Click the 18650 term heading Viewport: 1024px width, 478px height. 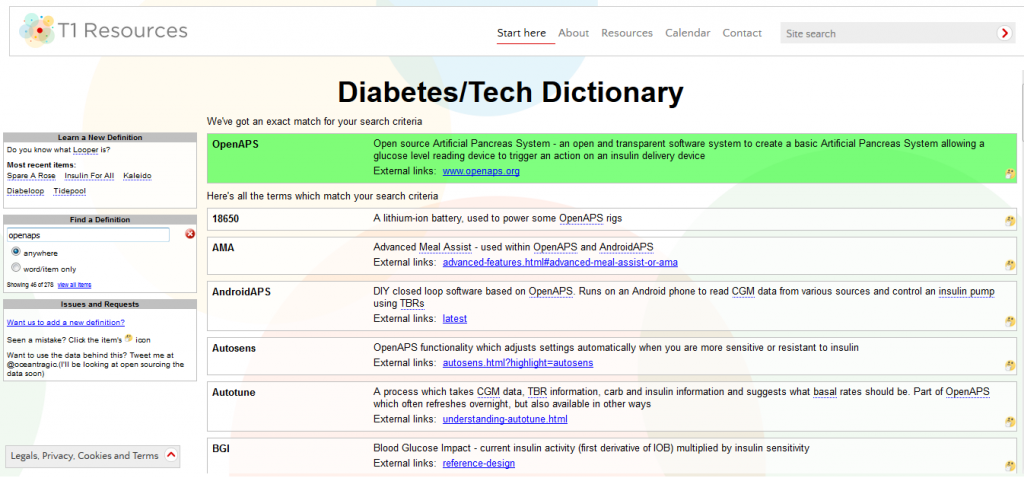click(225, 219)
